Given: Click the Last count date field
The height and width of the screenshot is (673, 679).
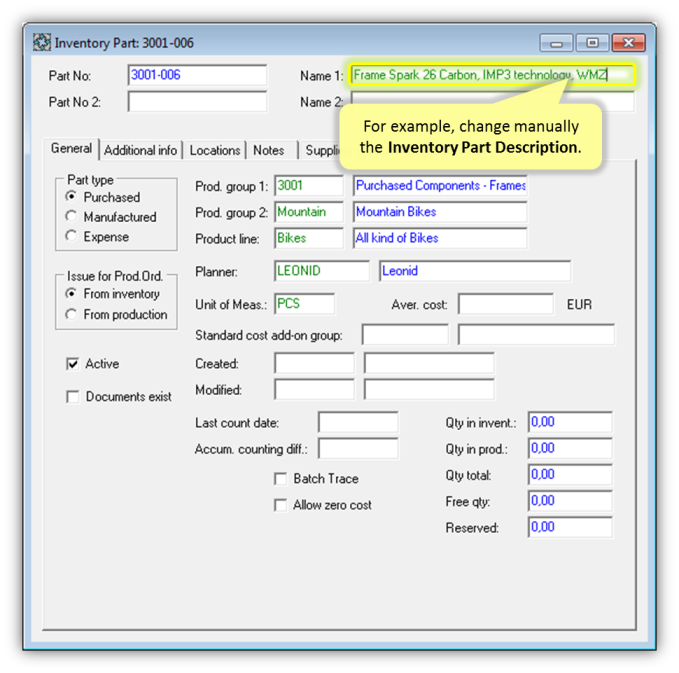Looking at the screenshot, I should (x=358, y=422).
